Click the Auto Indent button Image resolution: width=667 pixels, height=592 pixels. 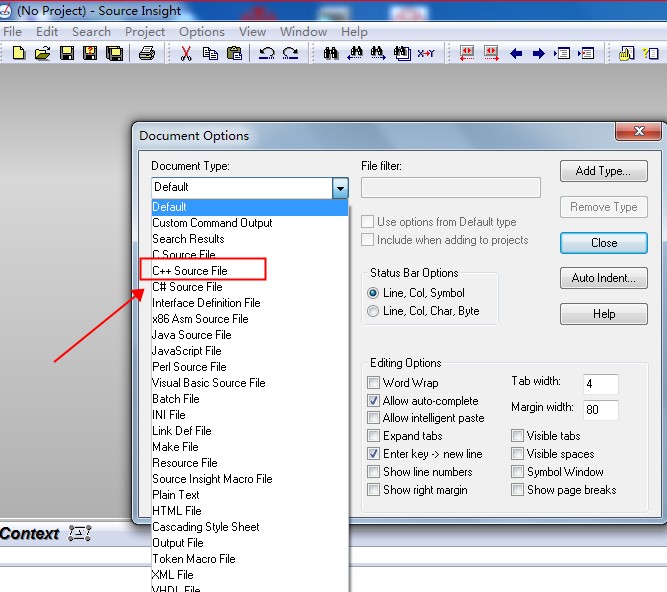click(604, 278)
